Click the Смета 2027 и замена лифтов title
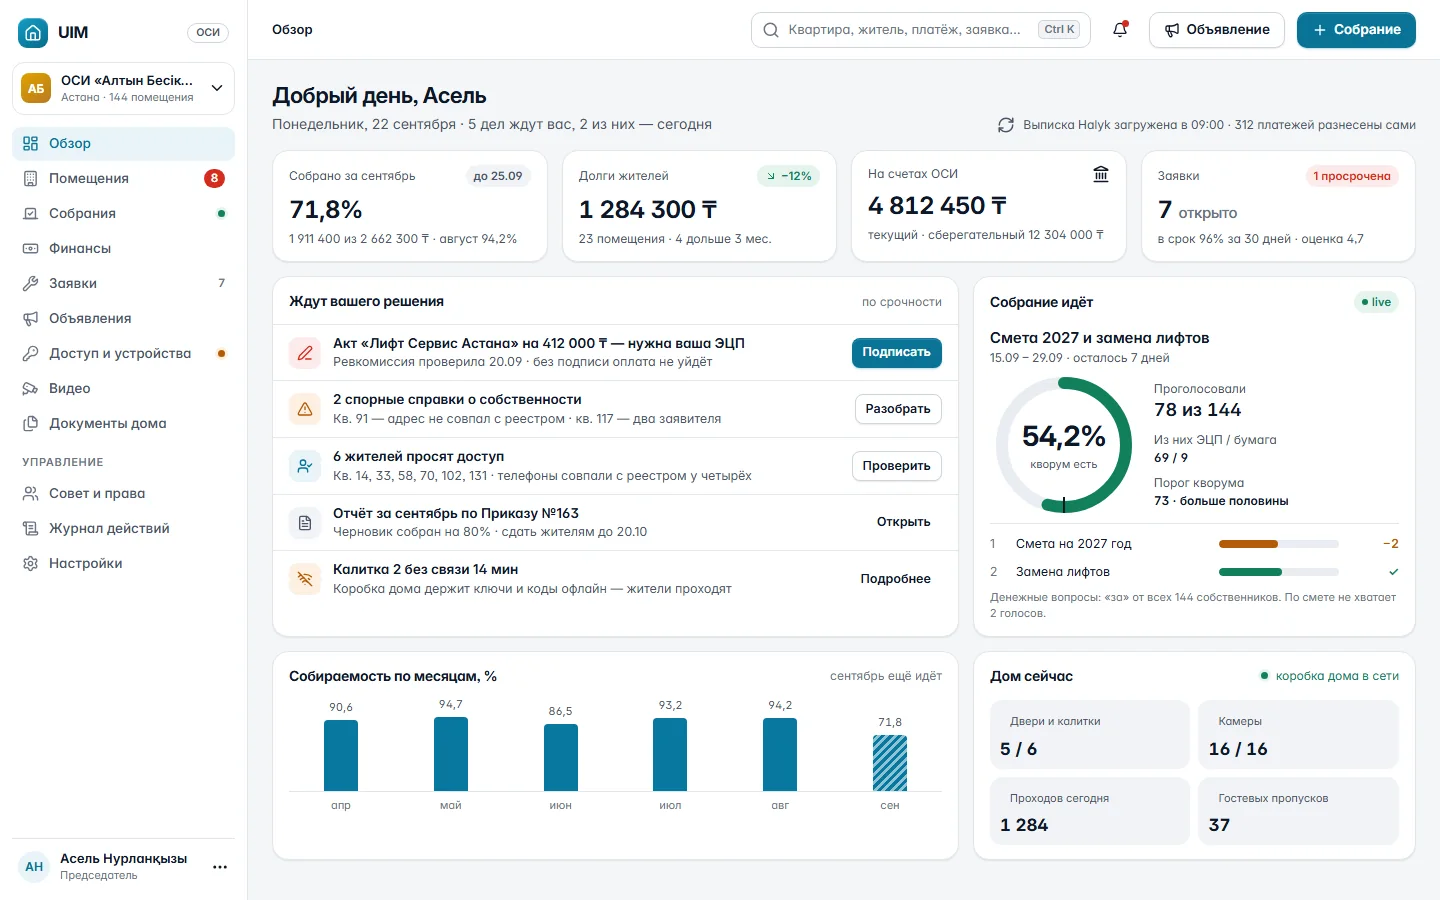 tap(1100, 338)
